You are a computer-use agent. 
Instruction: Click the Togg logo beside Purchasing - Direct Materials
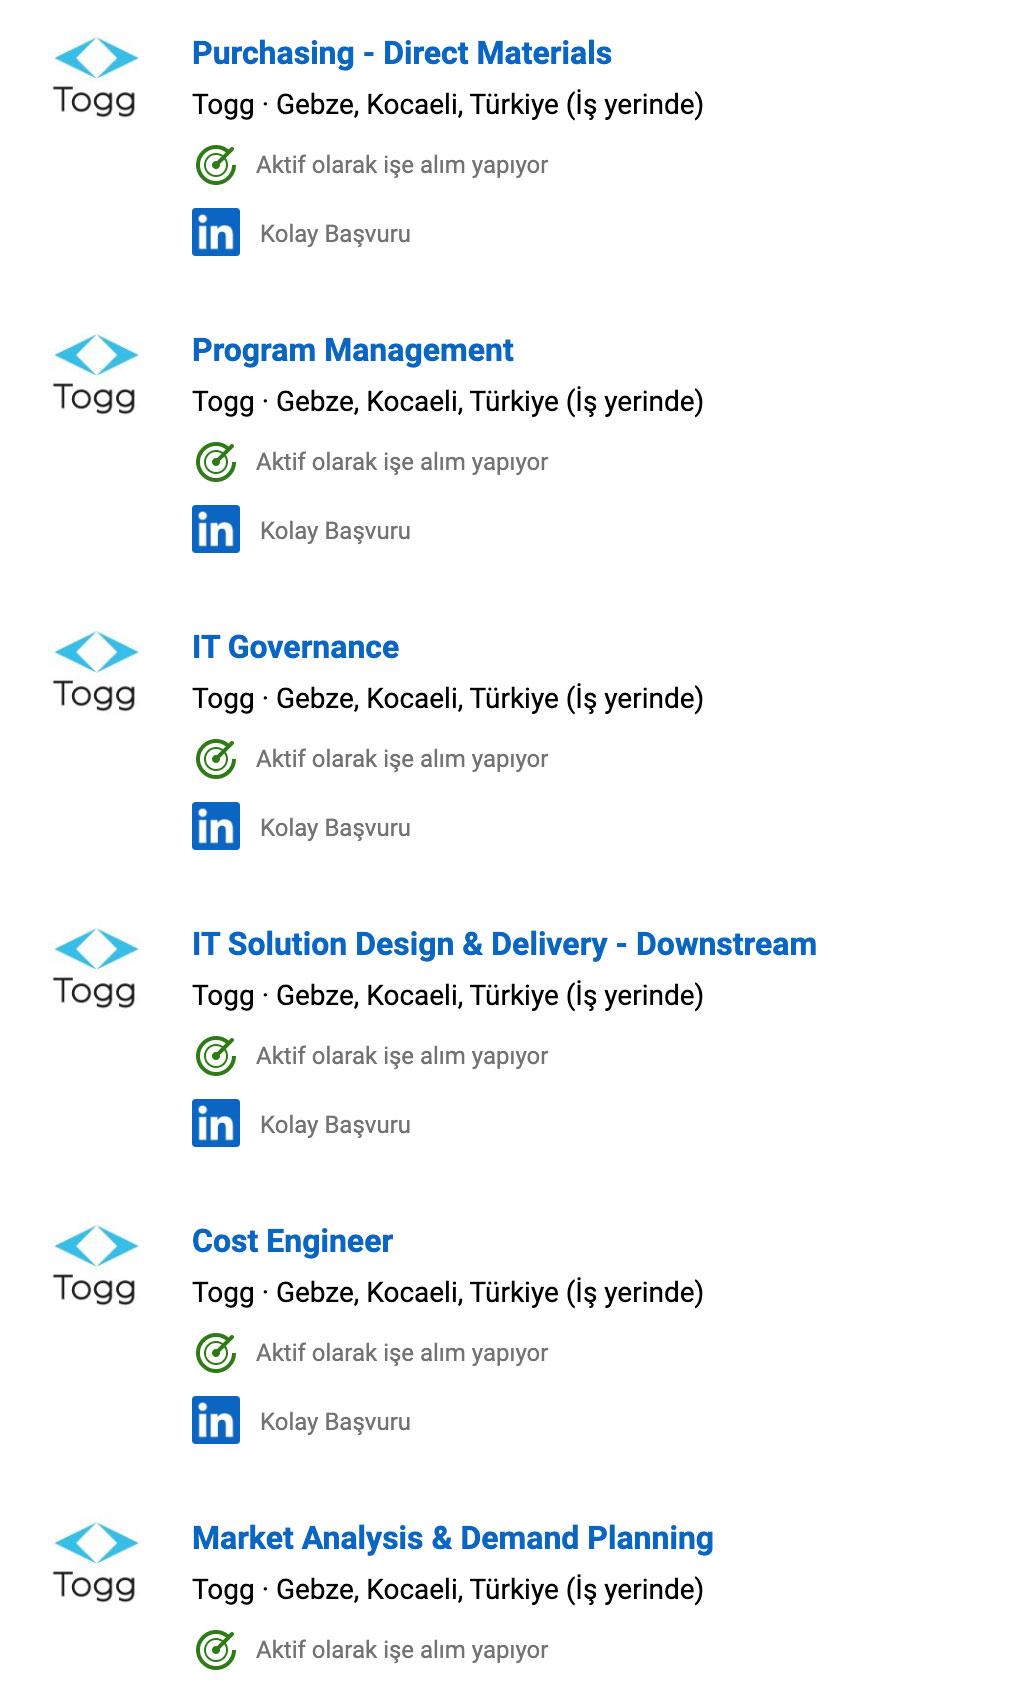[x=95, y=77]
